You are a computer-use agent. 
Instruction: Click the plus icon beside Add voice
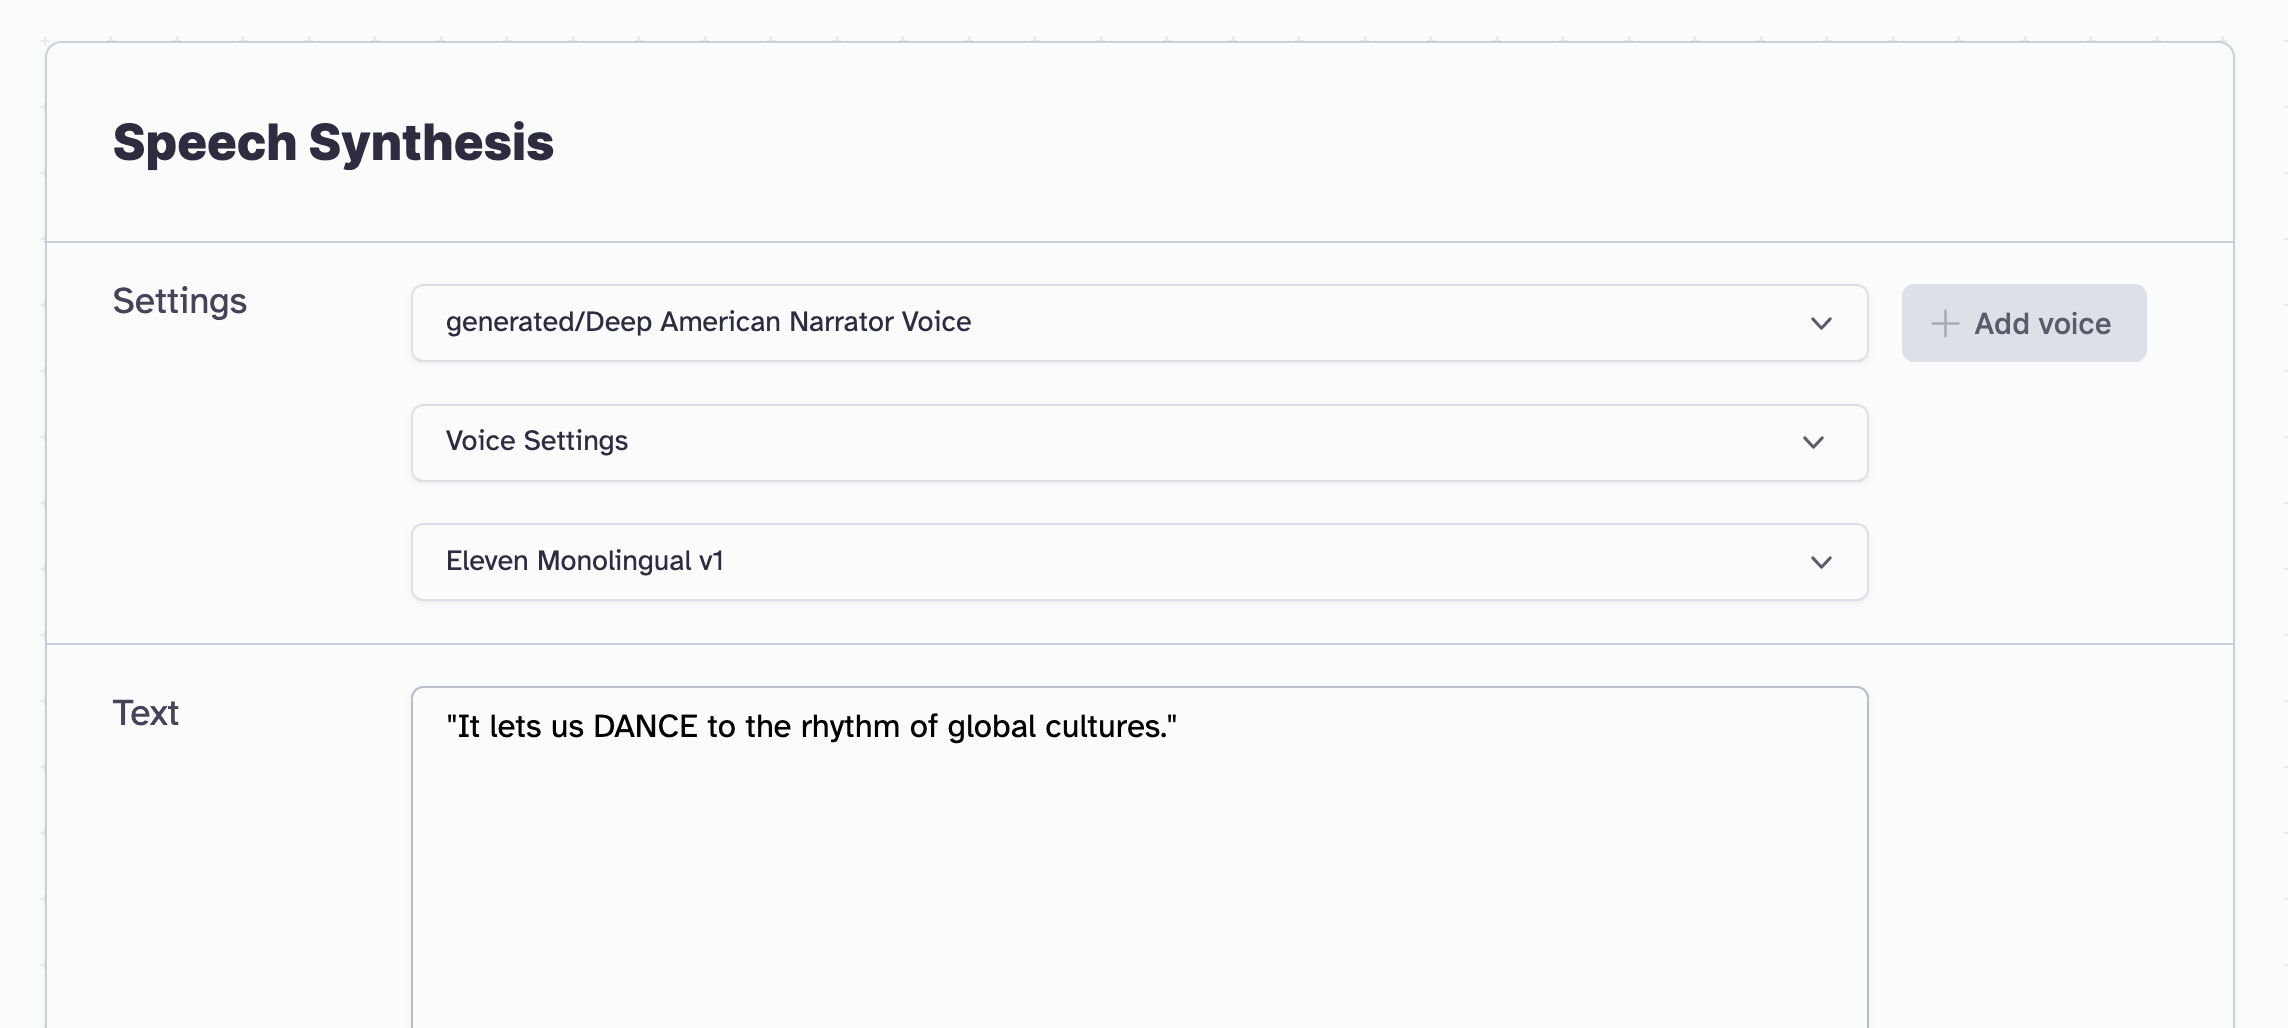[1945, 323]
